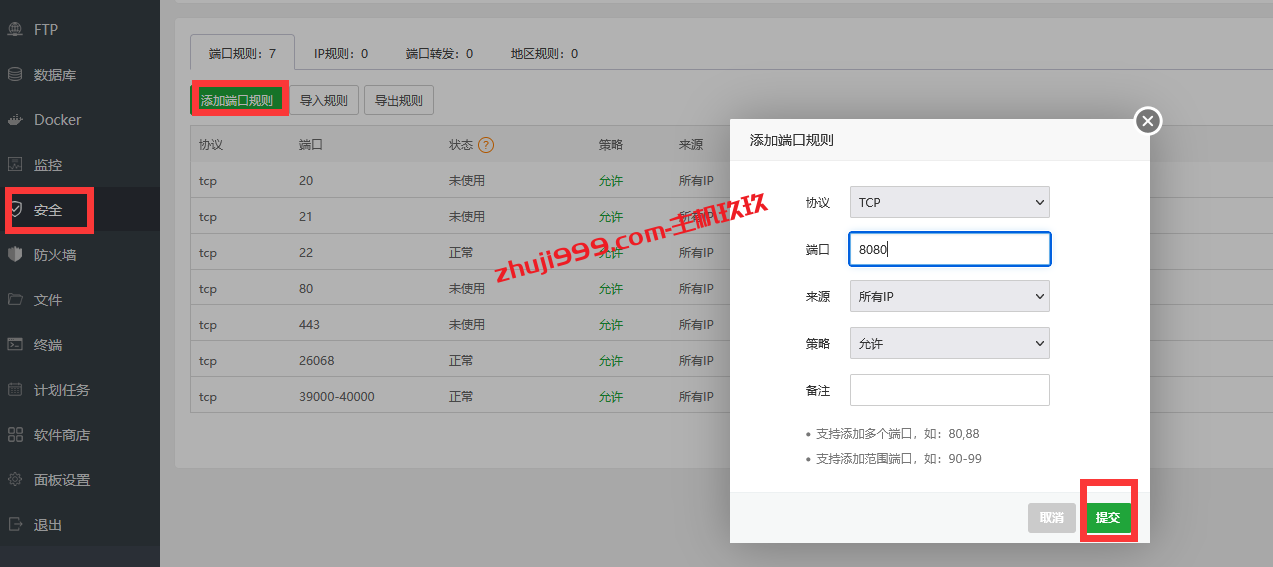Close the 添加端口规则 dialog
This screenshot has width=1273, height=567.
coord(1148,121)
